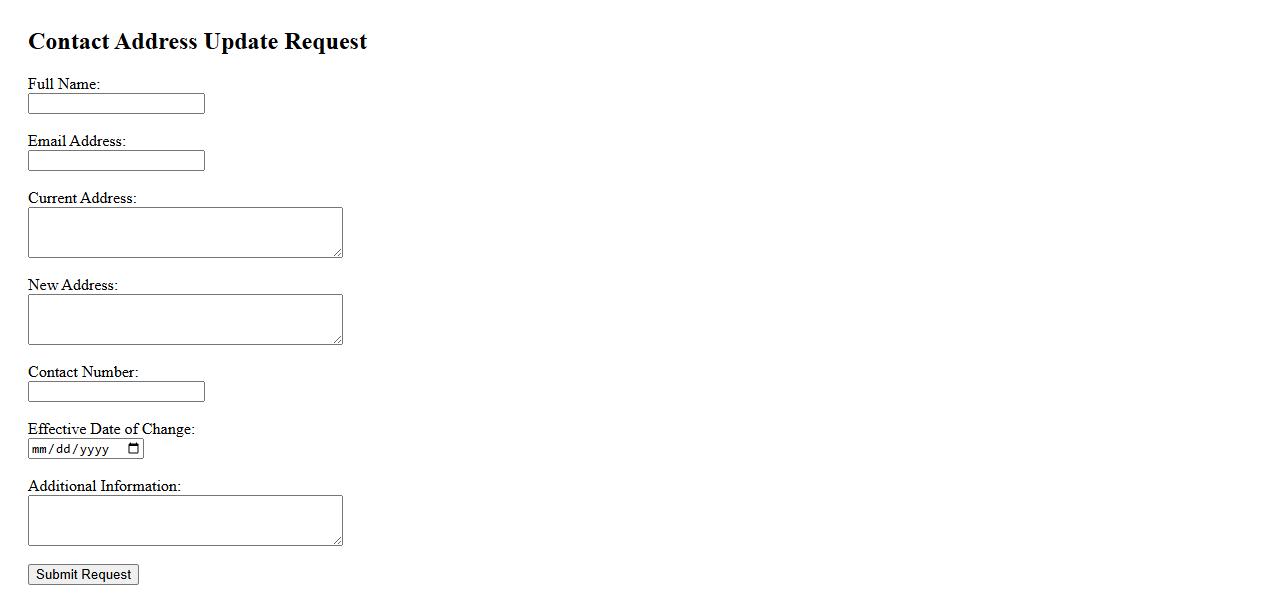Viewport: 1278px width, 601px height.
Task: Select the Contact Number input field
Action: click(x=116, y=392)
